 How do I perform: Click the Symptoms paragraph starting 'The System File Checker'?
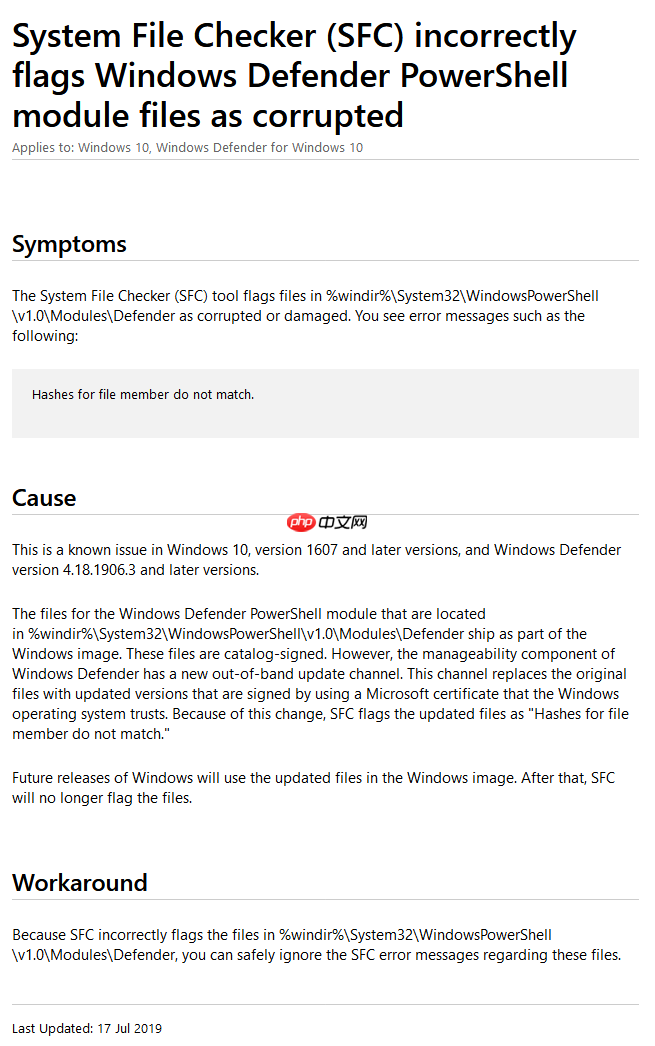click(305, 316)
